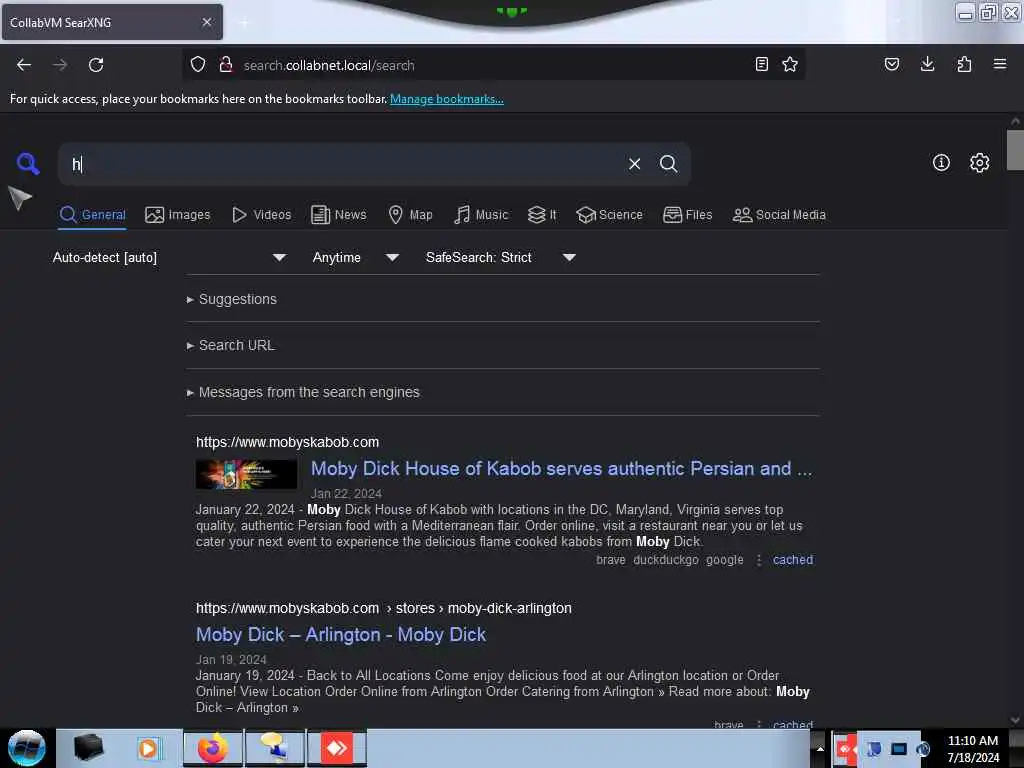The image size is (1024, 768).
Task: Switch to the It search category
Action: pyautogui.click(x=542, y=215)
